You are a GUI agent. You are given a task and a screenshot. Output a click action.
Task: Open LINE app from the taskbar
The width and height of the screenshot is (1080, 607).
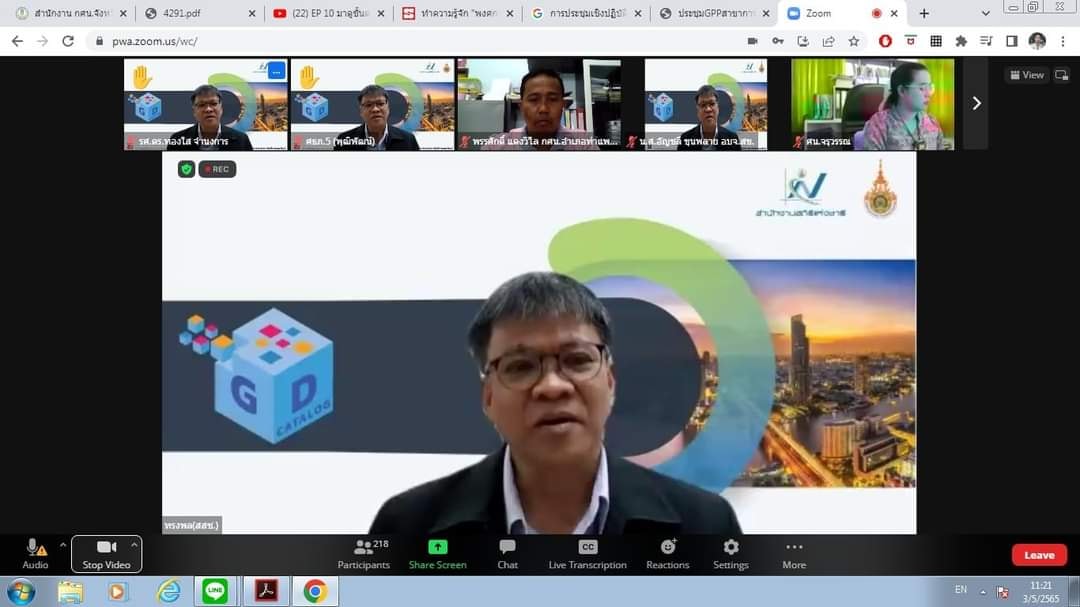215,591
